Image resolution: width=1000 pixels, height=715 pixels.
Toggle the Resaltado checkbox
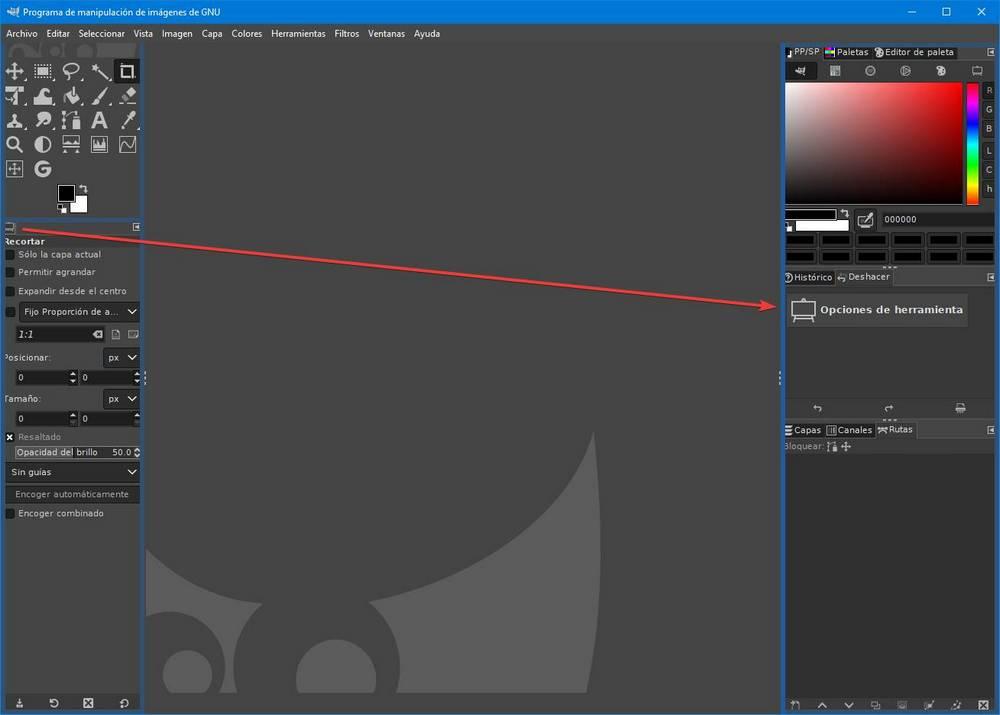coord(10,437)
